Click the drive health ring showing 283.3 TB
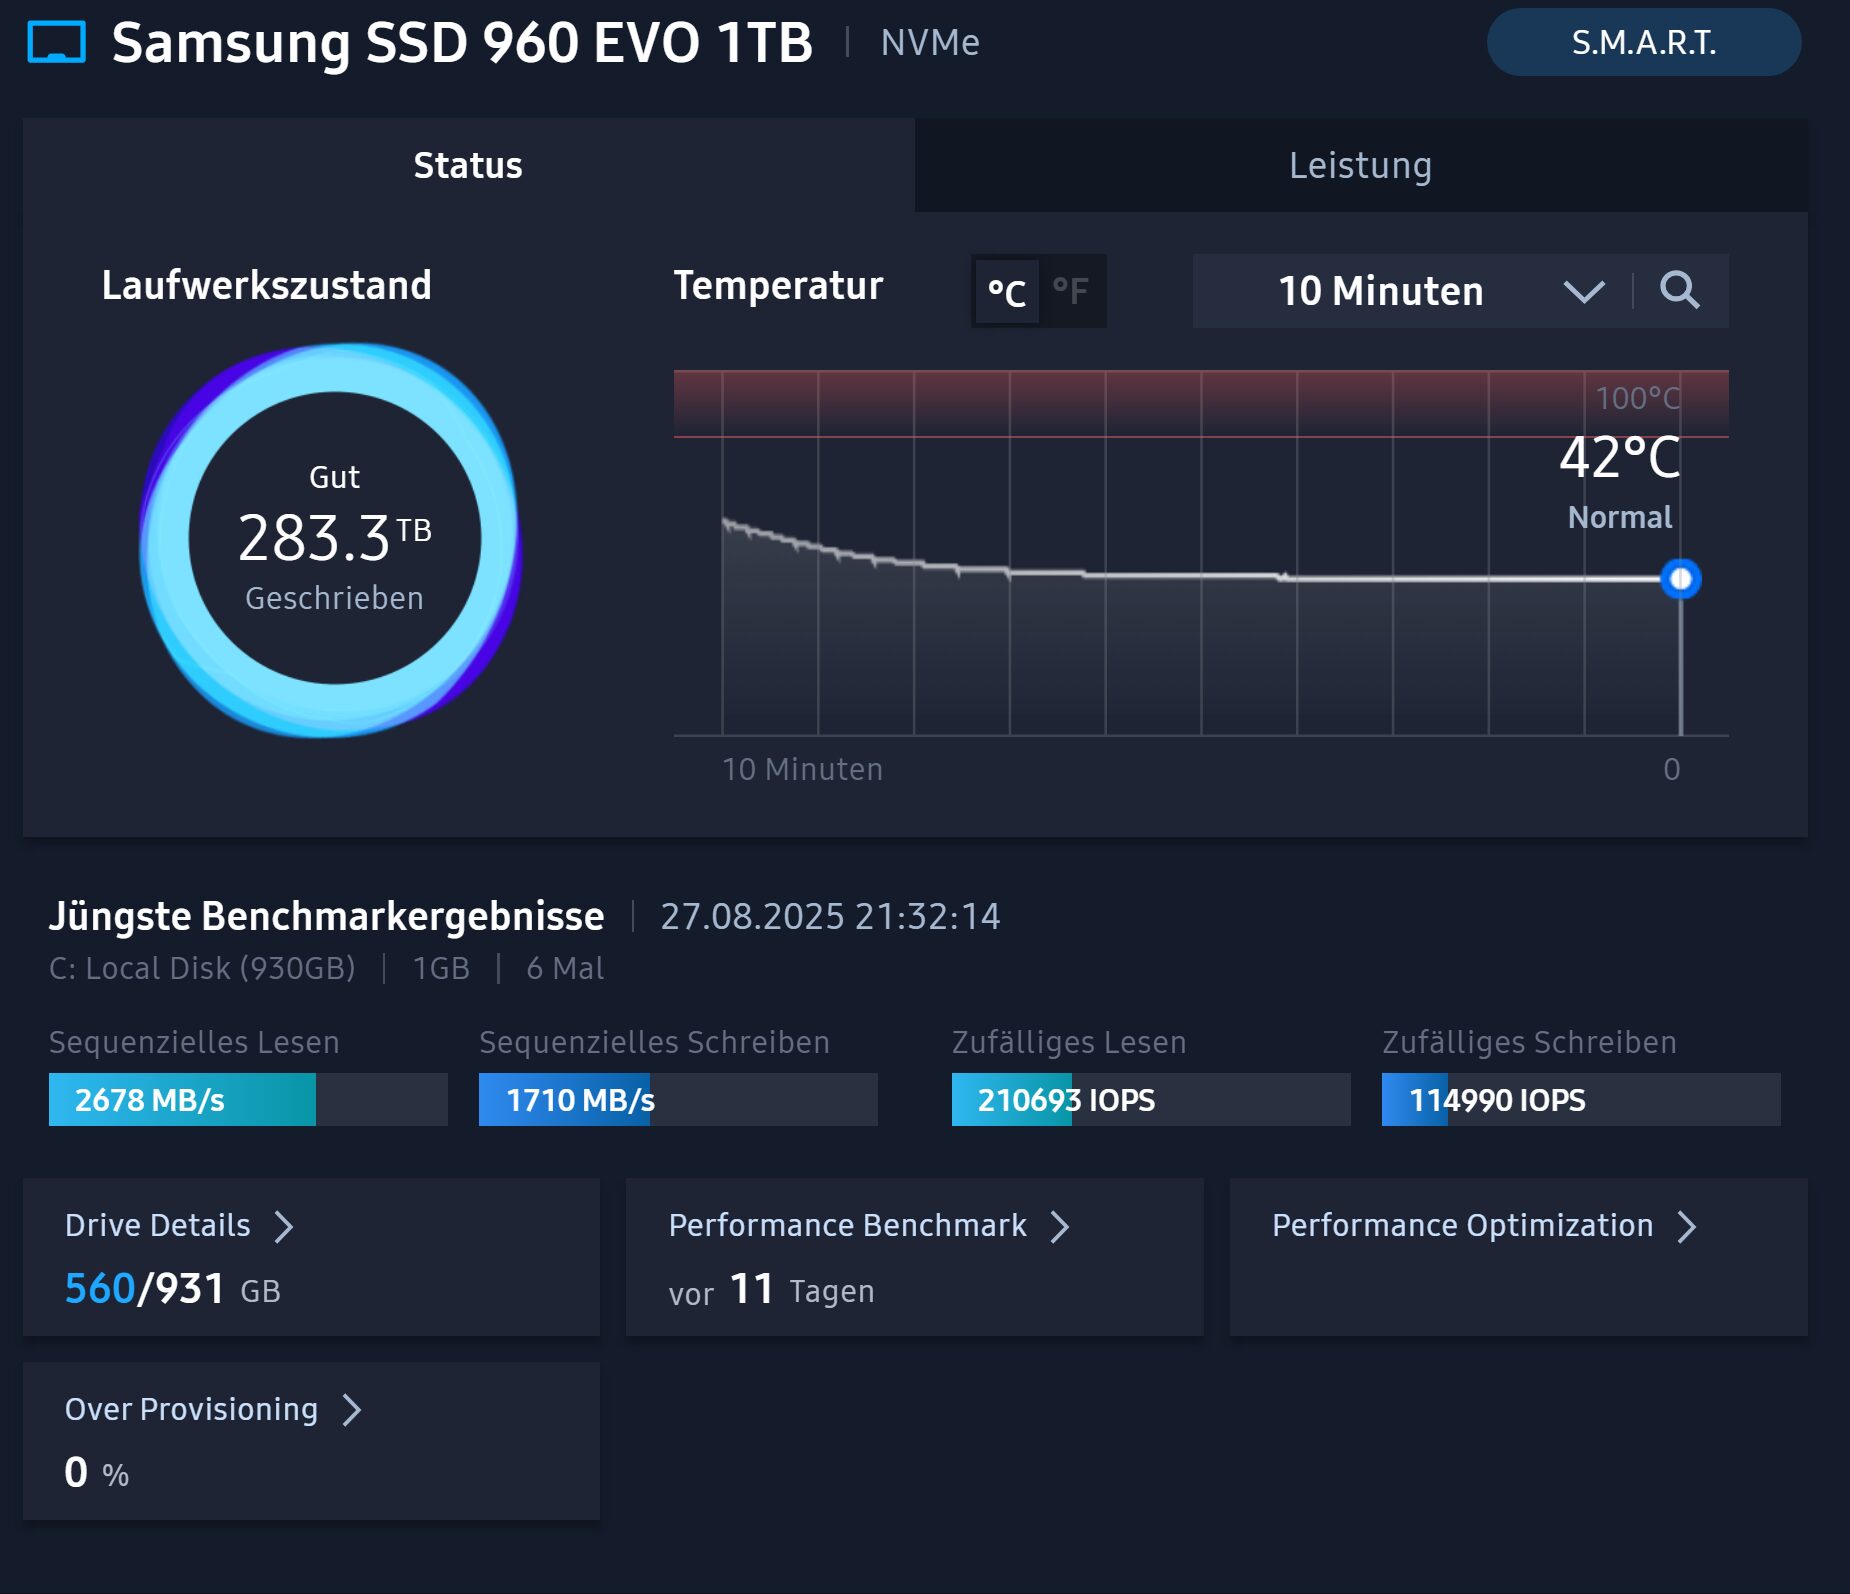Screen dimensions: 1850x1594 (x=334, y=540)
